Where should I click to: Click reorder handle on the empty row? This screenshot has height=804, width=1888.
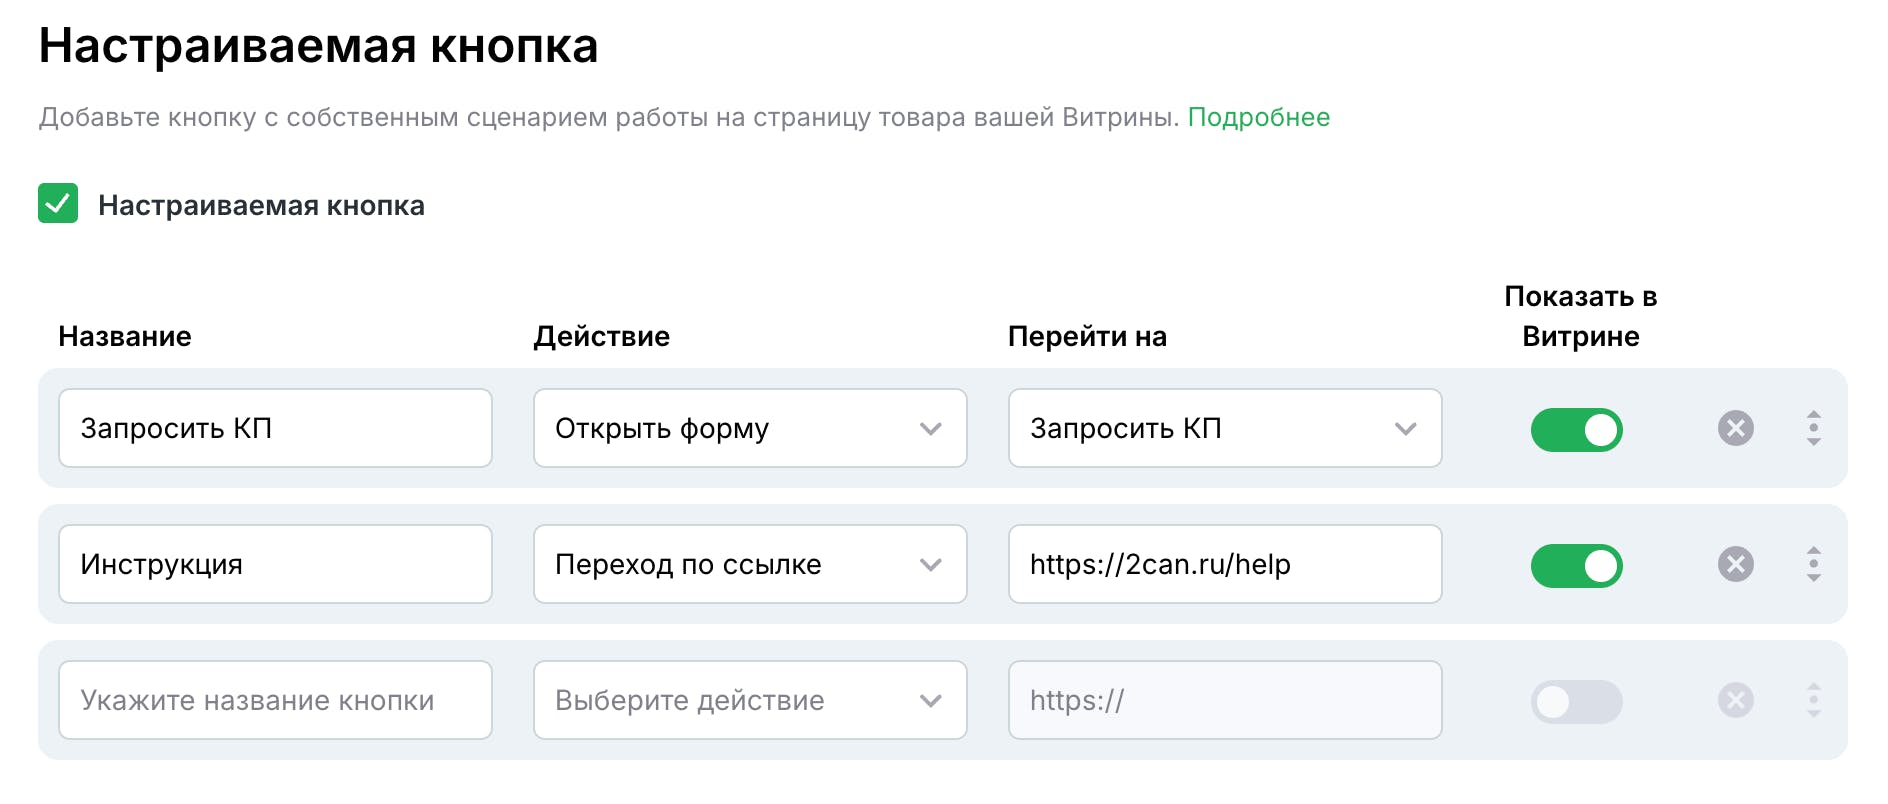tap(1813, 700)
